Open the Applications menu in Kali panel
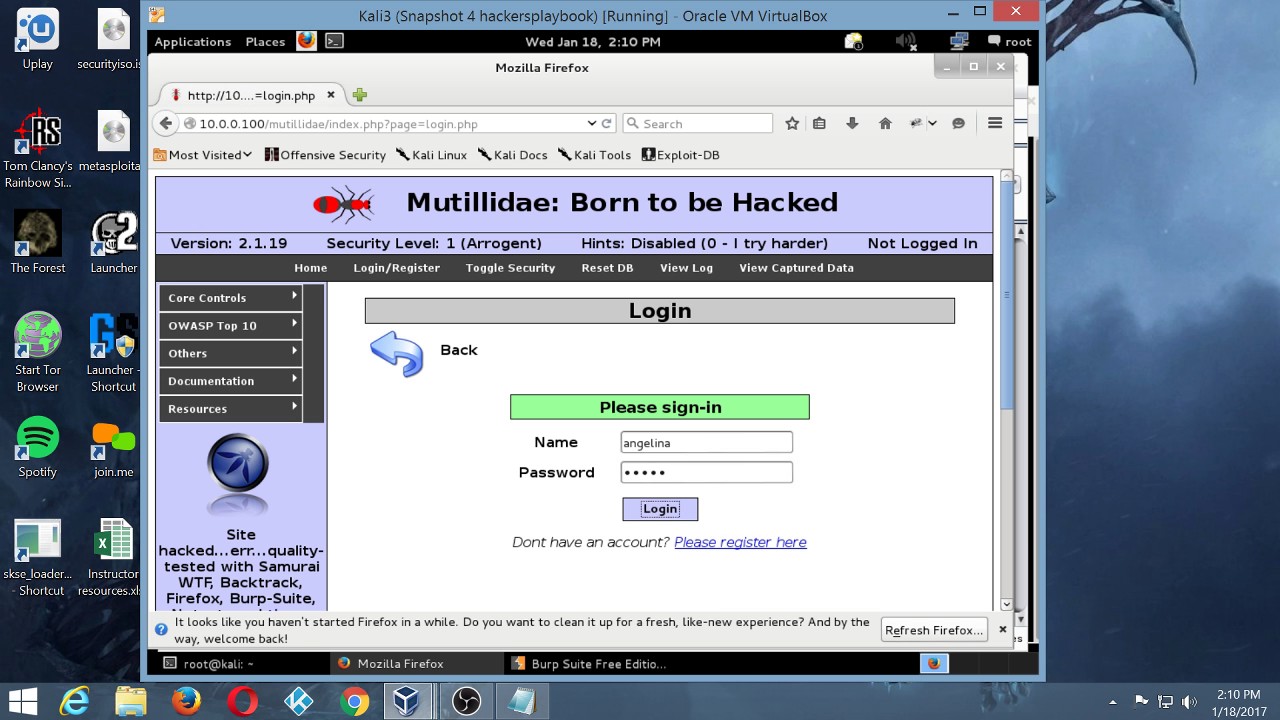Viewport: 1280px width, 720px height. point(192,41)
